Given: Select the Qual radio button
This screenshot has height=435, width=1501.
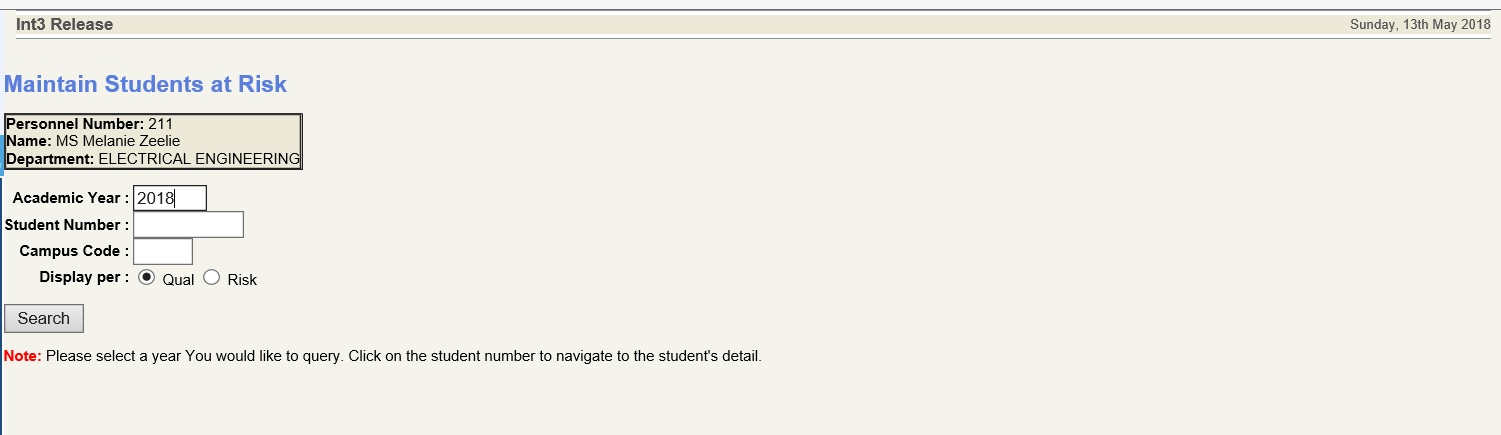Looking at the screenshot, I should pos(147,278).
